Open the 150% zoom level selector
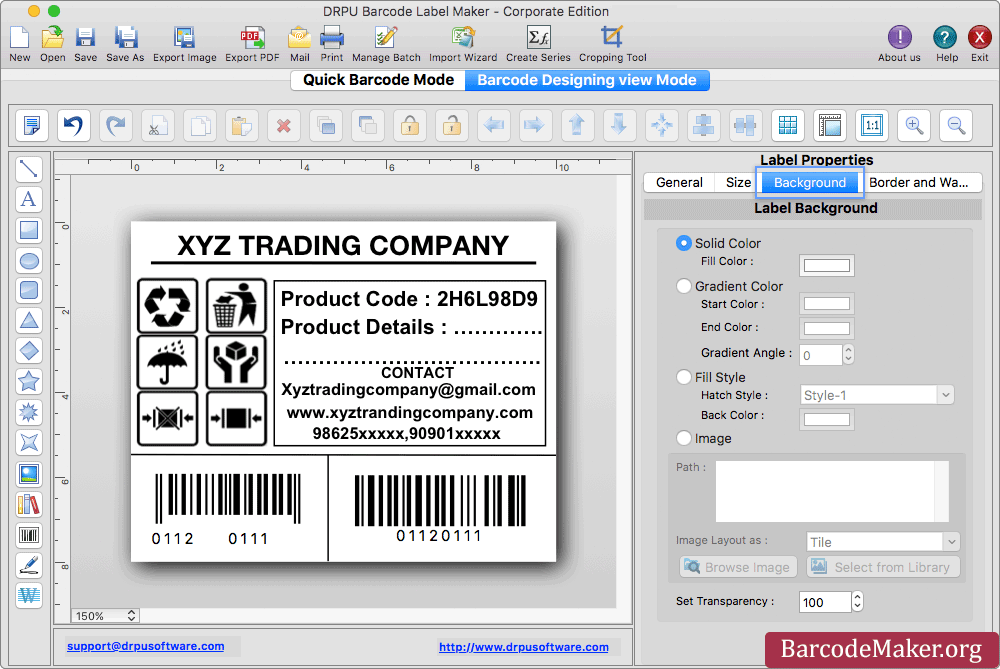 click(105, 615)
